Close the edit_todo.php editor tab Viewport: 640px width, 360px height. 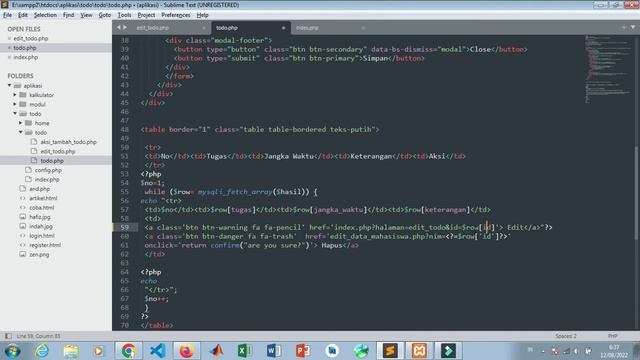[204, 28]
